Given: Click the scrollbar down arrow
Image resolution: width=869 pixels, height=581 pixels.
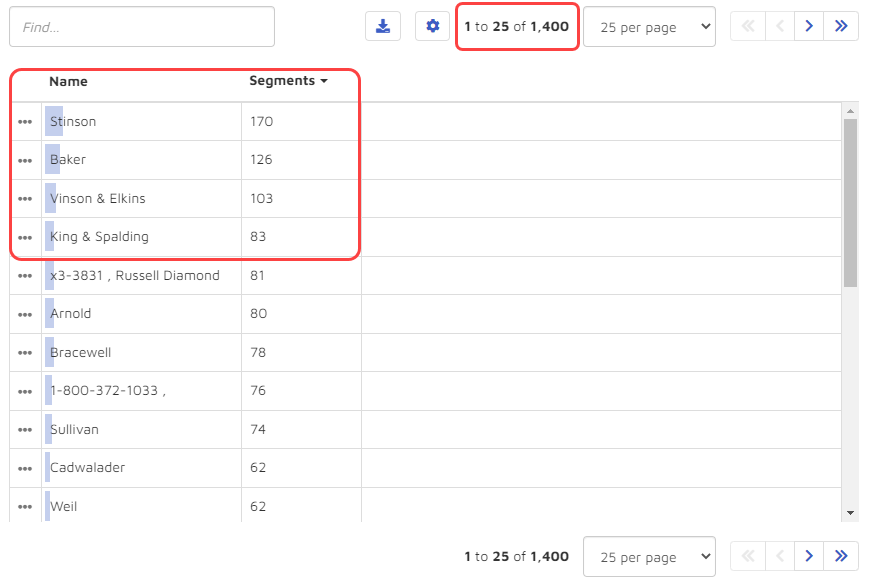Looking at the screenshot, I should click(x=850, y=513).
